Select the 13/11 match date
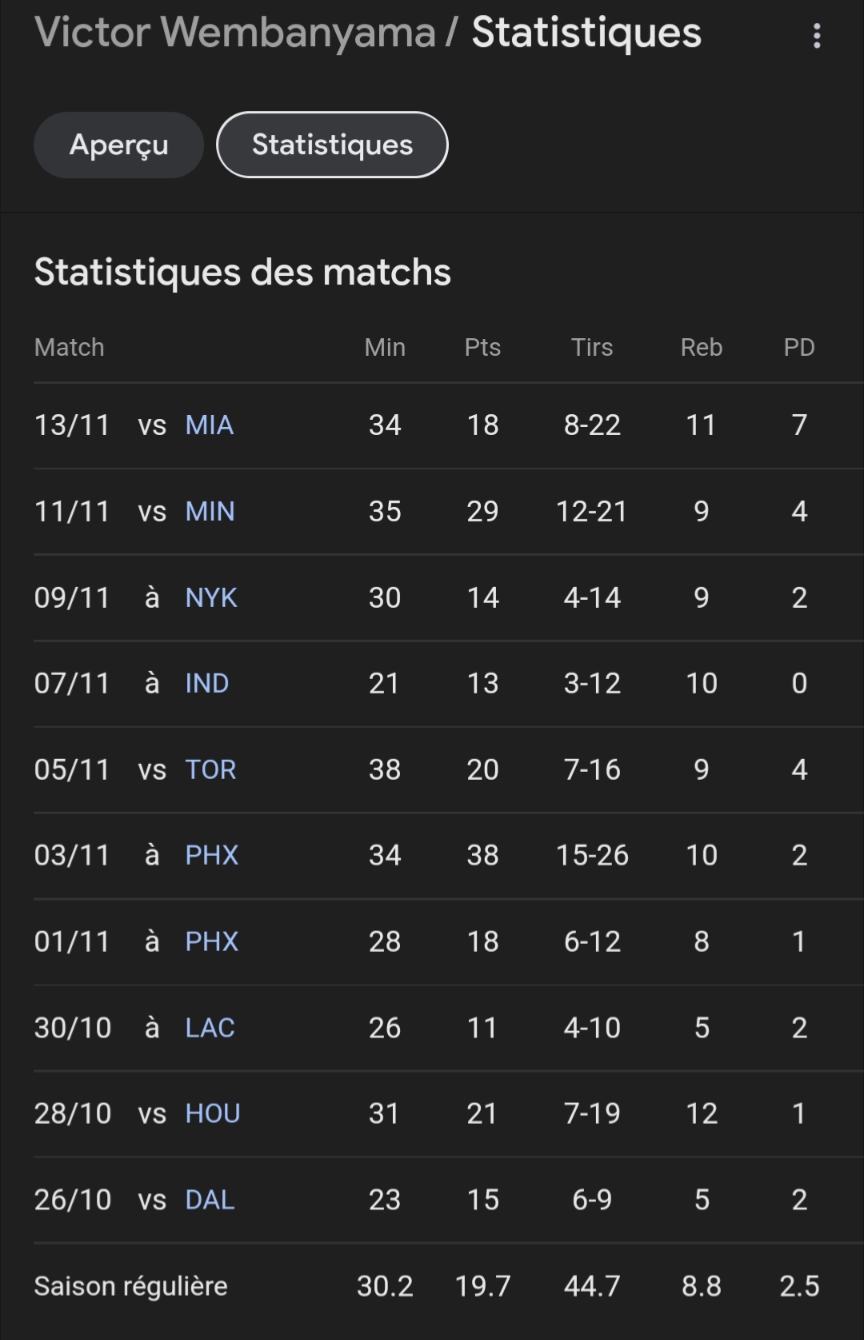 (71, 425)
